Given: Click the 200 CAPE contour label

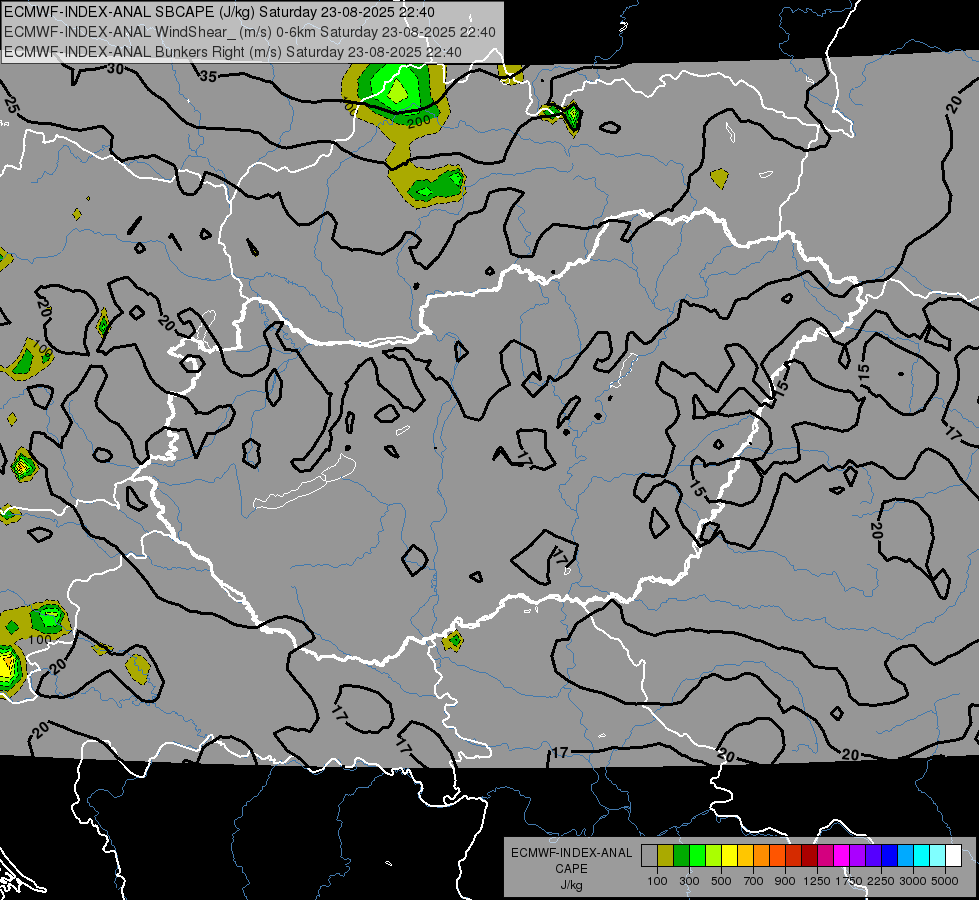Looking at the screenshot, I should click(418, 121).
